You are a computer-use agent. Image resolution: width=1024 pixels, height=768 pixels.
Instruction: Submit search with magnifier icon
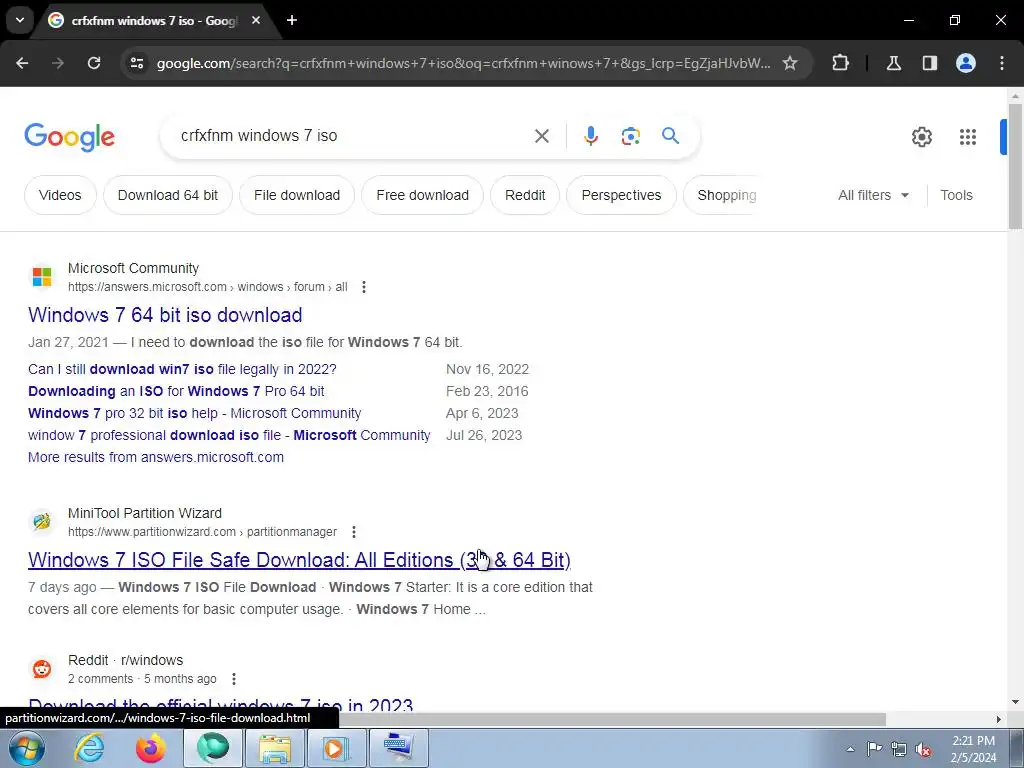671,136
